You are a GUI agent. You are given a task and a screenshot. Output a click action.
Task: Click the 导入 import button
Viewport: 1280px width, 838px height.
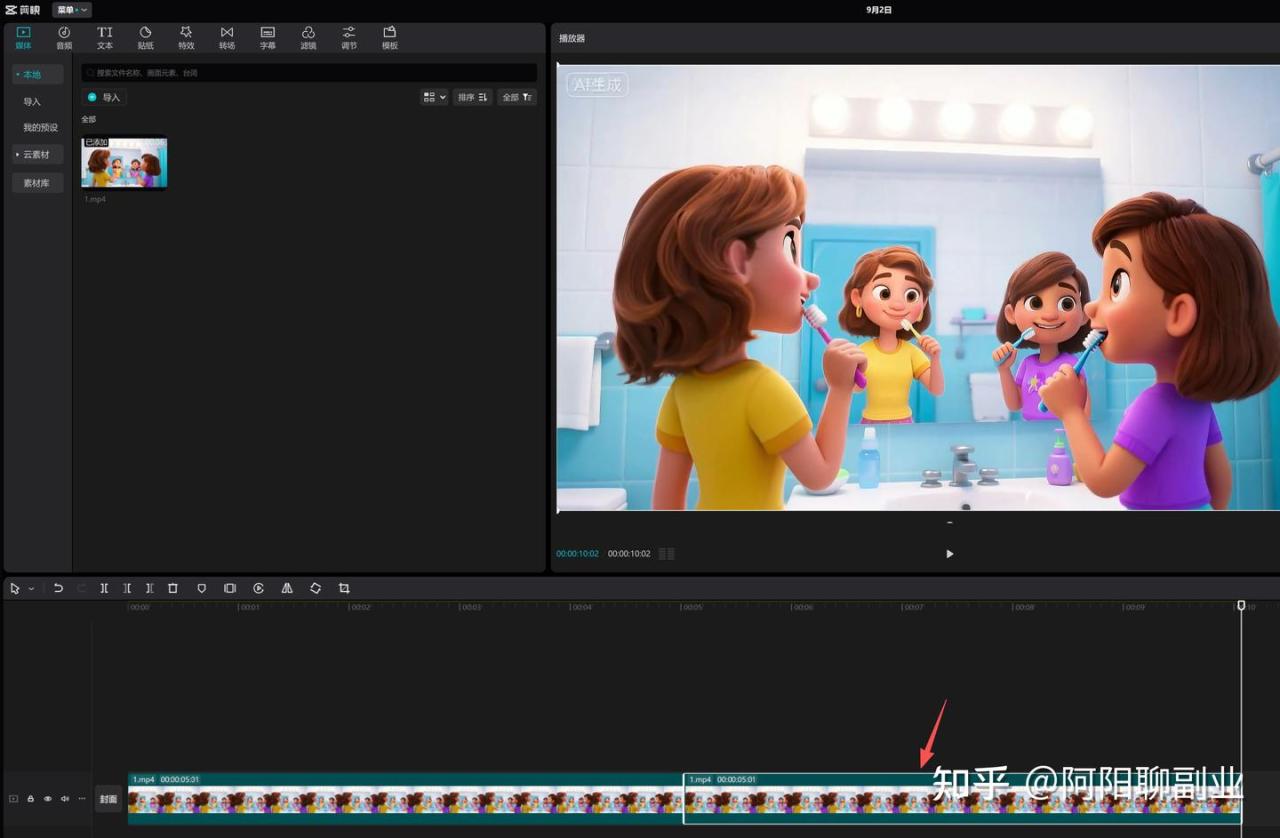coord(104,97)
